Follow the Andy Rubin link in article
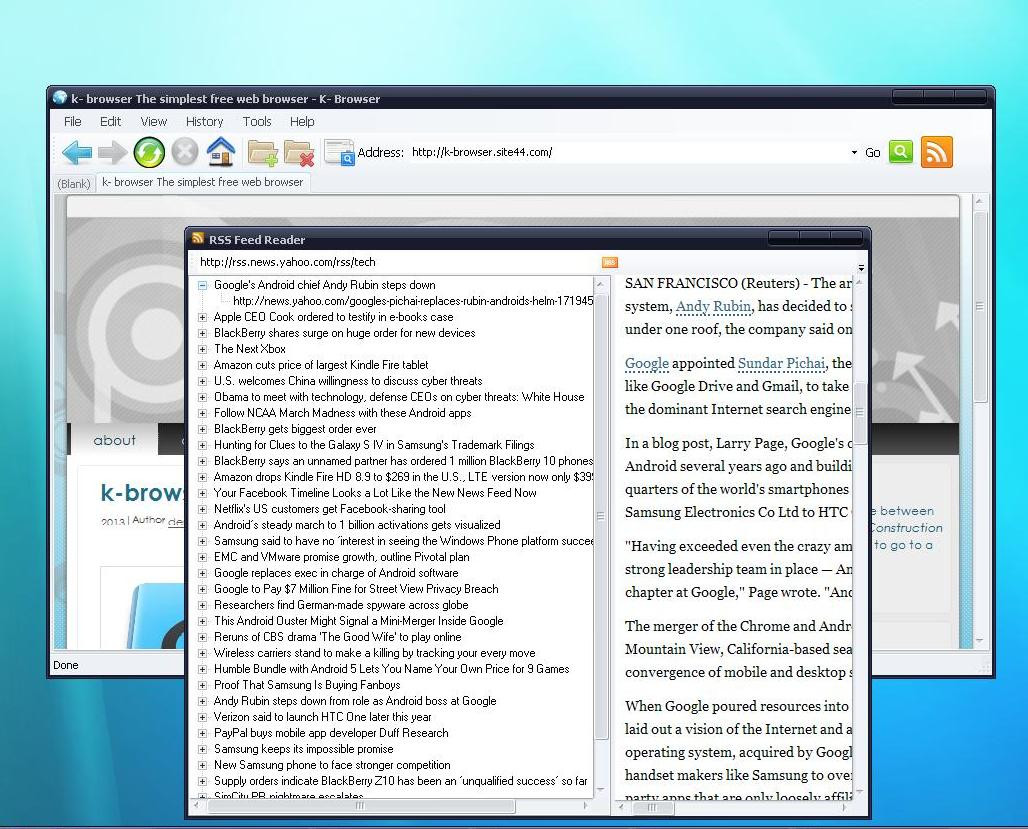The width and height of the screenshot is (1028, 829). click(713, 306)
